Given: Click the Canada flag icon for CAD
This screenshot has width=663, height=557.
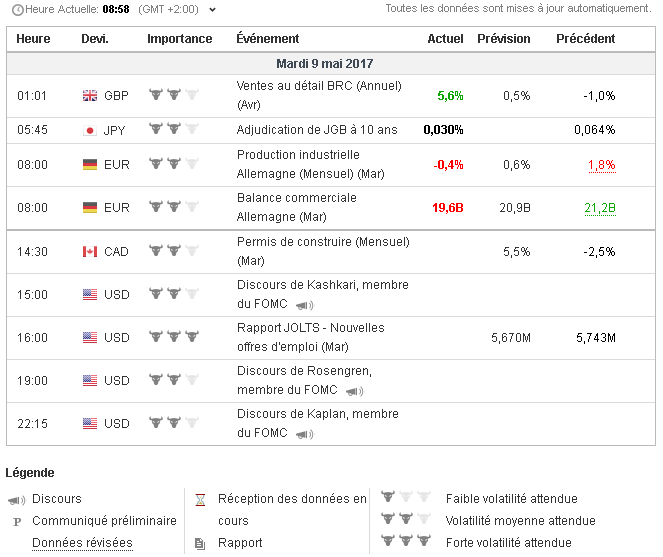Looking at the screenshot, I should pos(90,252).
